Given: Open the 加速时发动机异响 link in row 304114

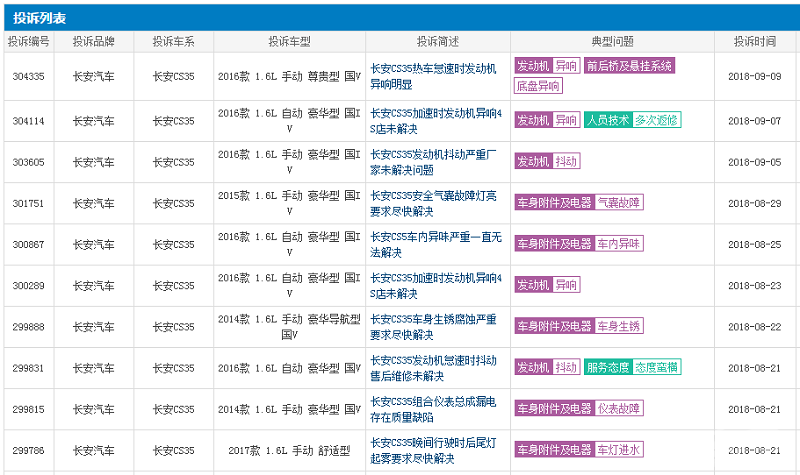Looking at the screenshot, I should pos(436,121).
